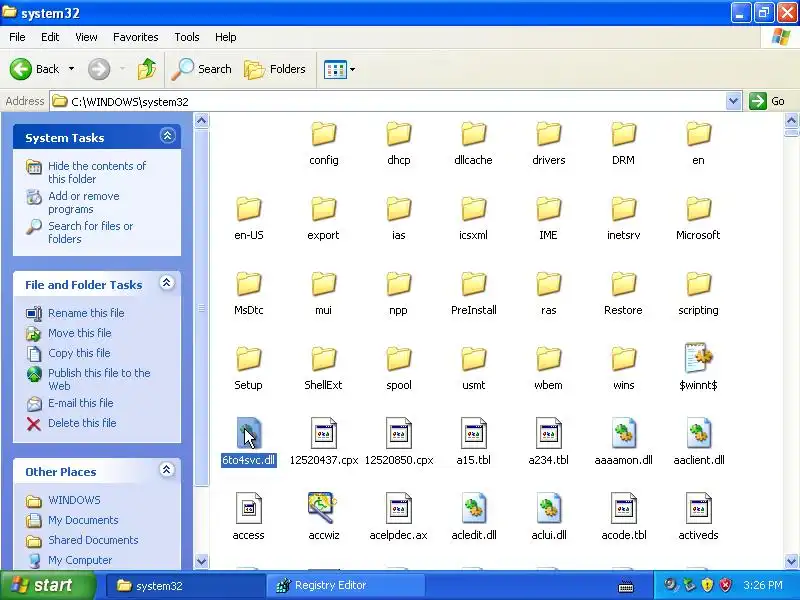Select the aaclient.dll file icon
This screenshot has width=800, height=600.
pyautogui.click(x=698, y=433)
